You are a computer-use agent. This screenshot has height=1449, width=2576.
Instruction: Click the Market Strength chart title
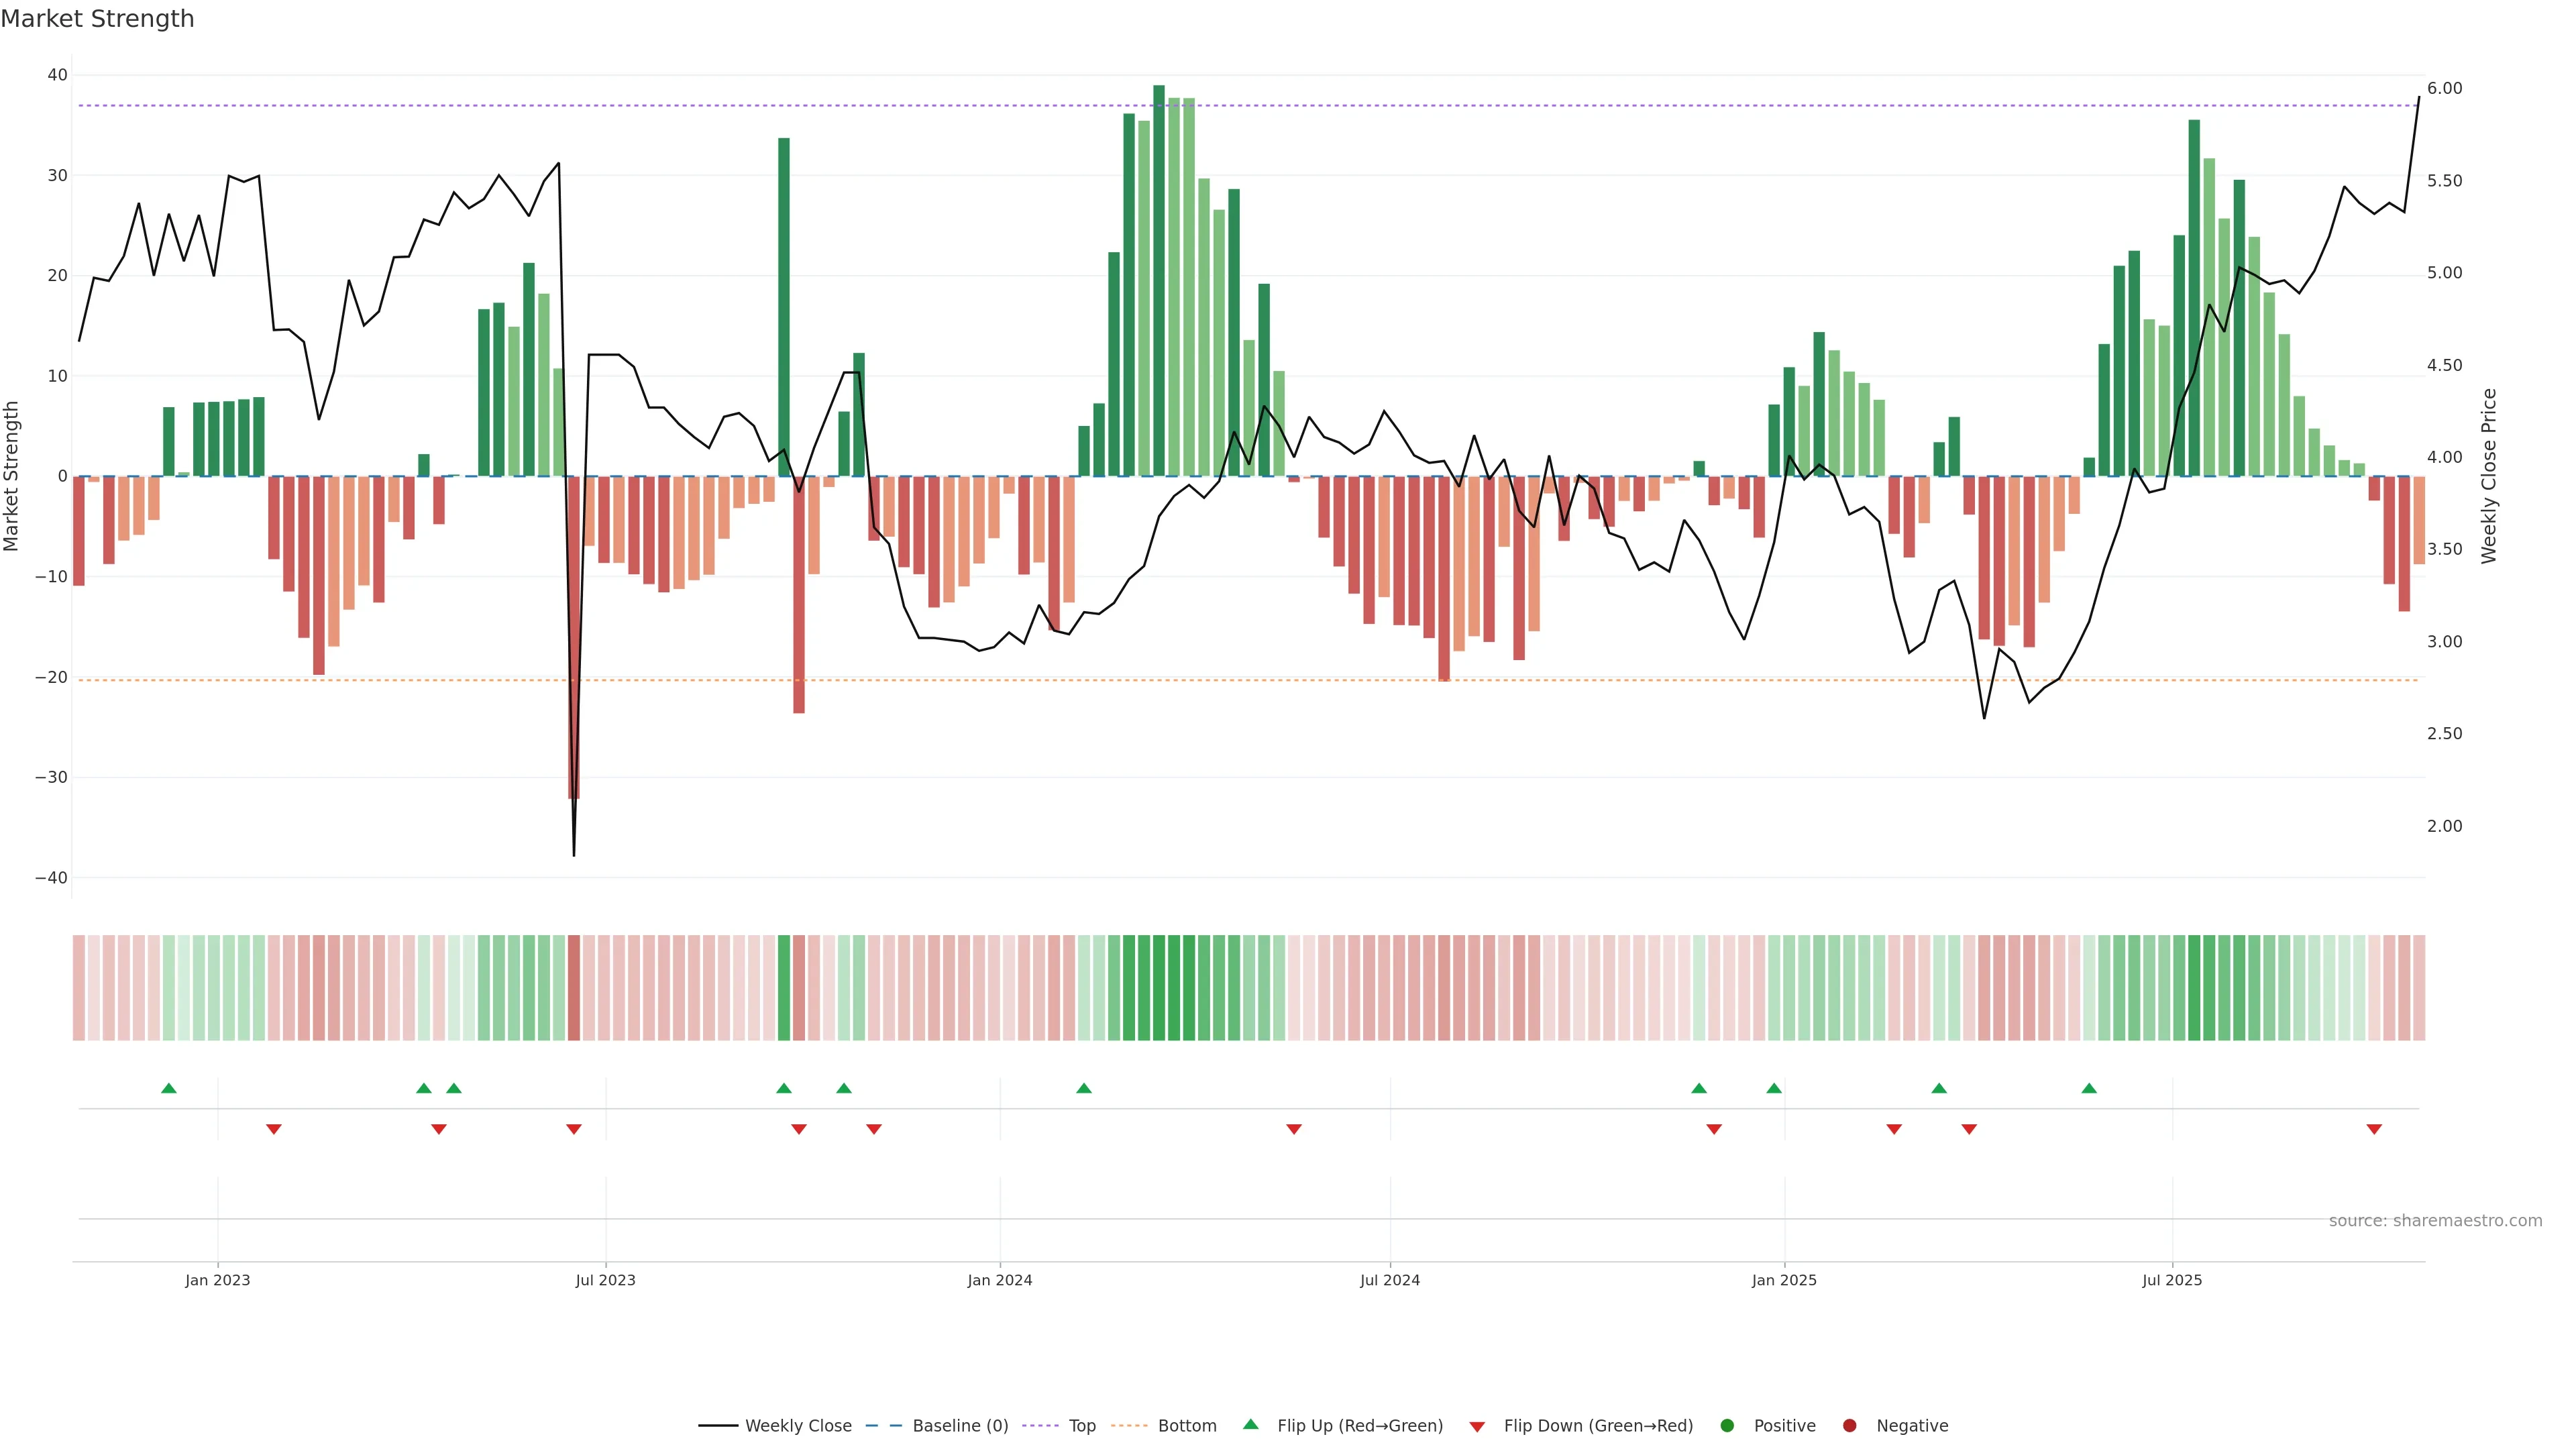(97, 19)
